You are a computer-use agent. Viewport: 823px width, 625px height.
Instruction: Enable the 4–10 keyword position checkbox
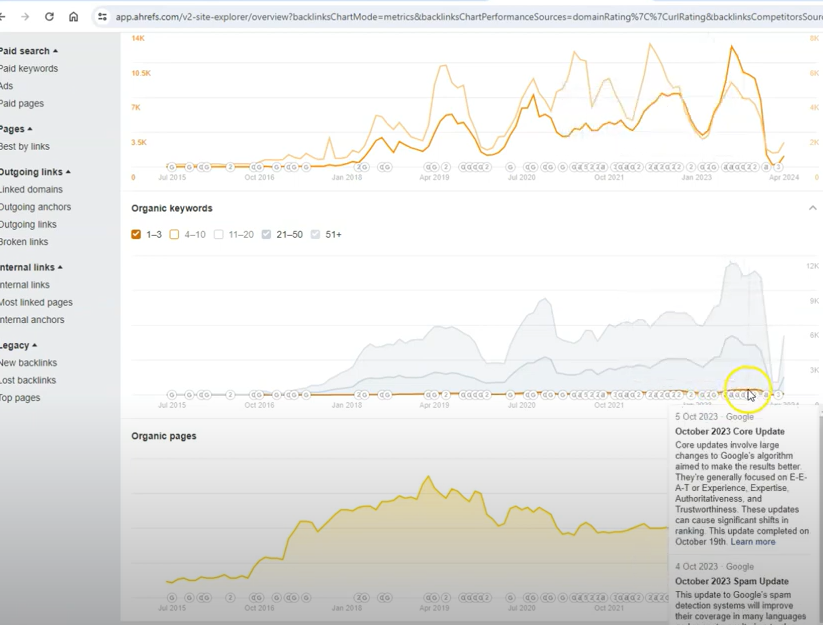point(174,235)
